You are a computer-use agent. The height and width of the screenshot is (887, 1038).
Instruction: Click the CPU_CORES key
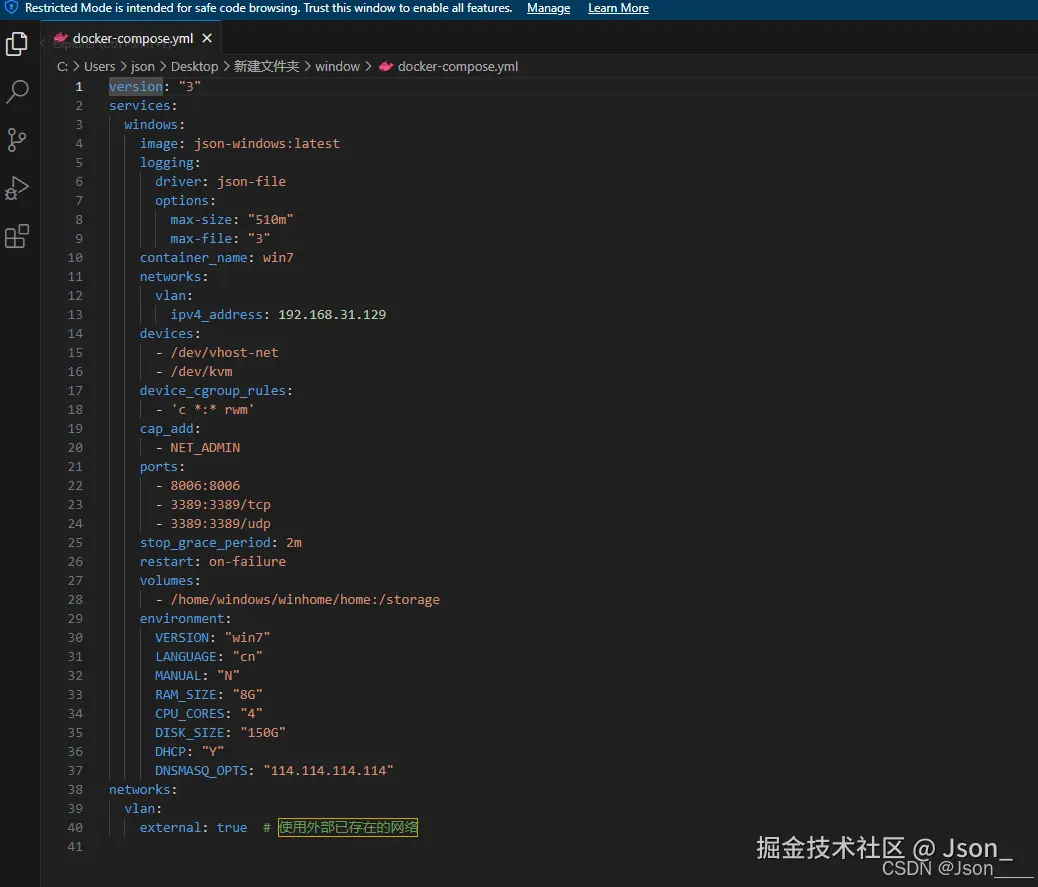[x=189, y=714]
